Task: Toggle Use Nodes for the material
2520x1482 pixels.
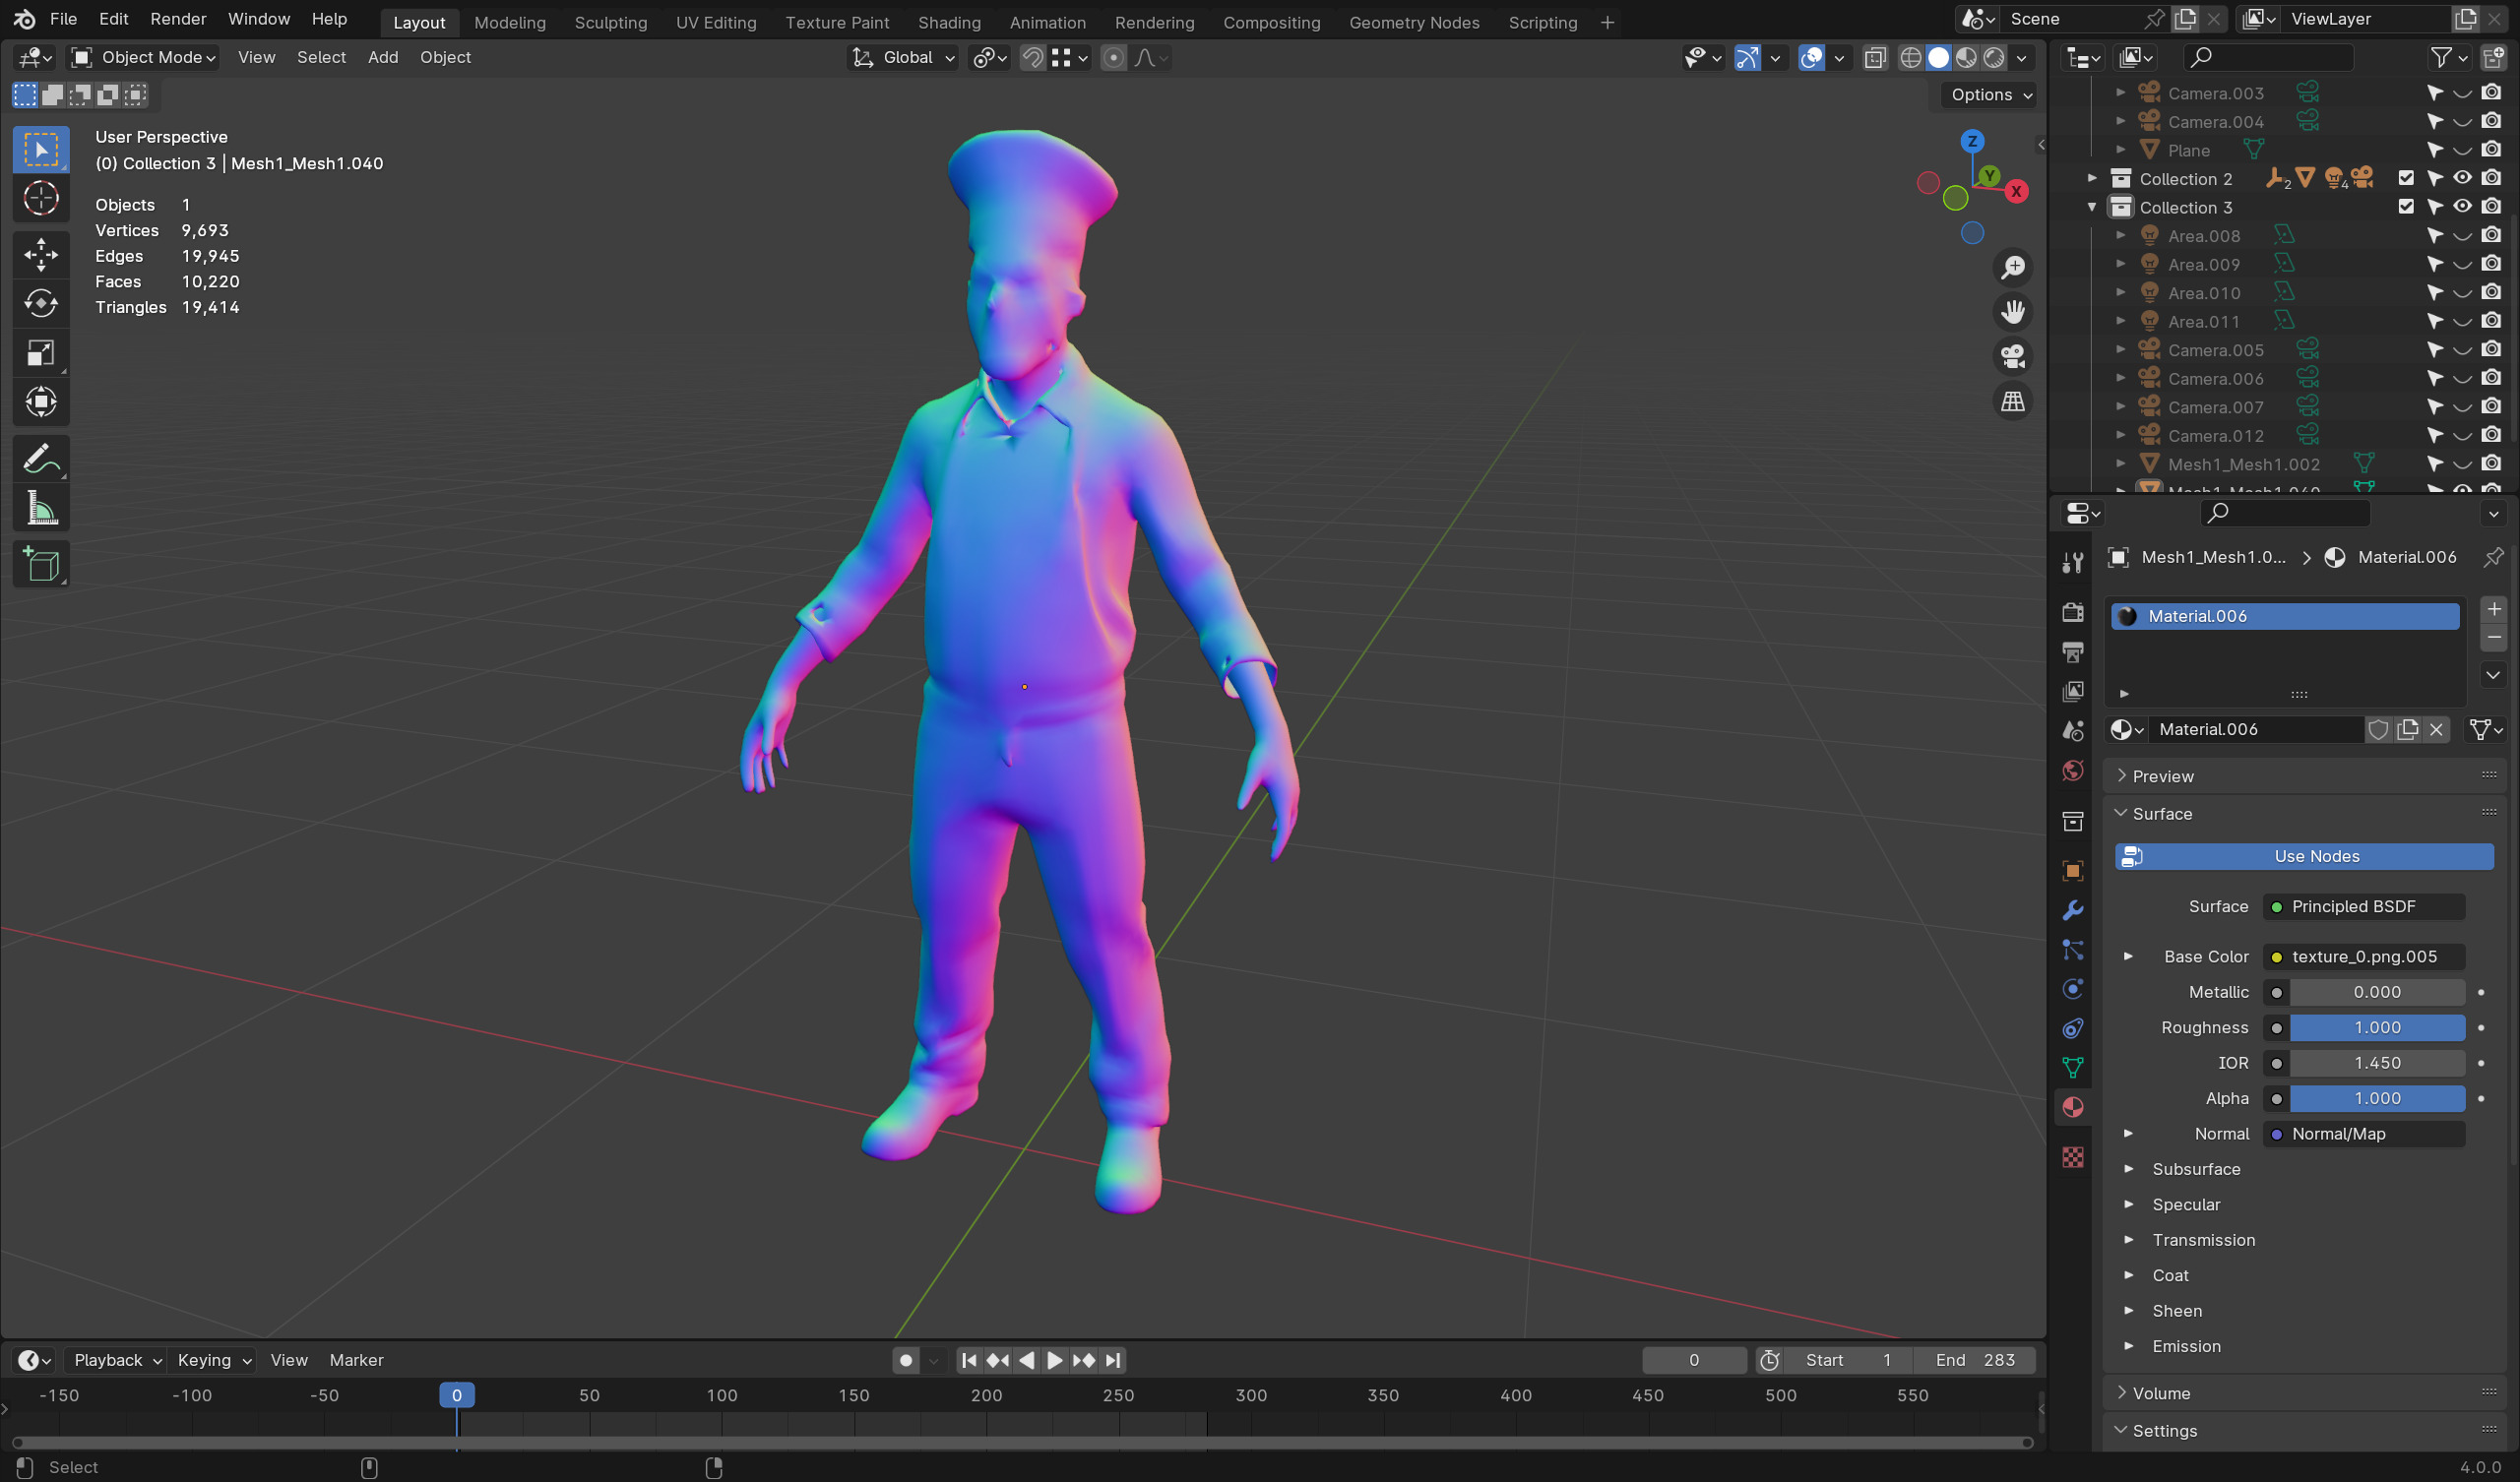Action: click(x=2303, y=856)
